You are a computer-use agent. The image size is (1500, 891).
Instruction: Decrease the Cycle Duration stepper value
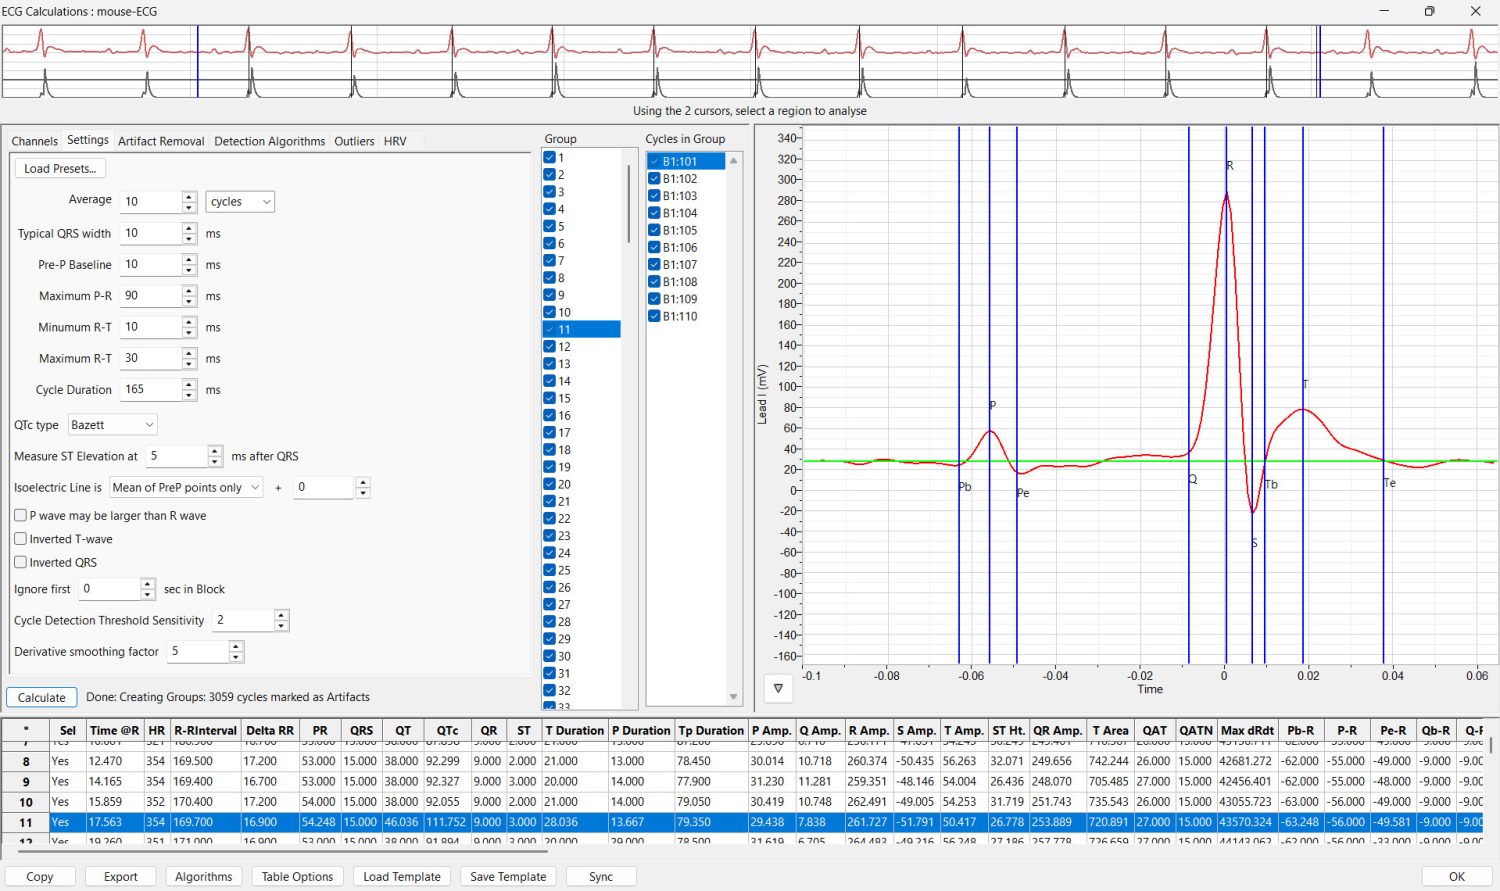click(189, 395)
